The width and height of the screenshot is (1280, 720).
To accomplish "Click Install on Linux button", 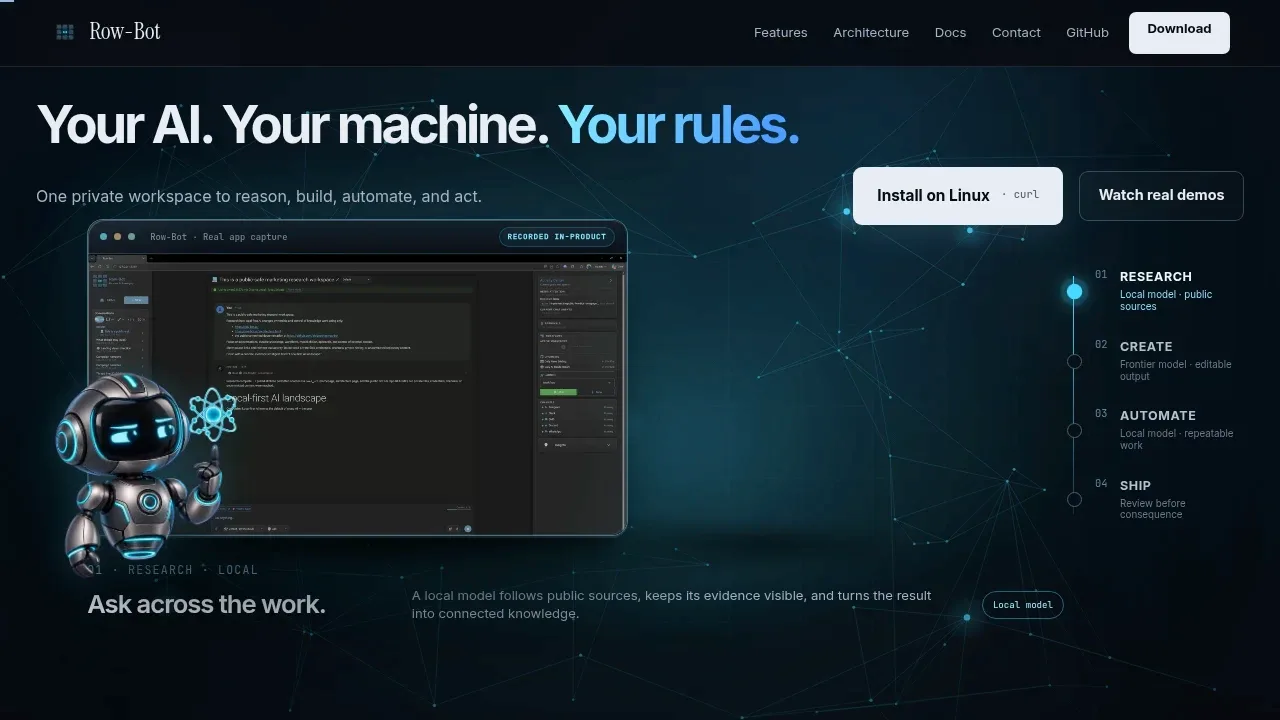I will [957, 196].
